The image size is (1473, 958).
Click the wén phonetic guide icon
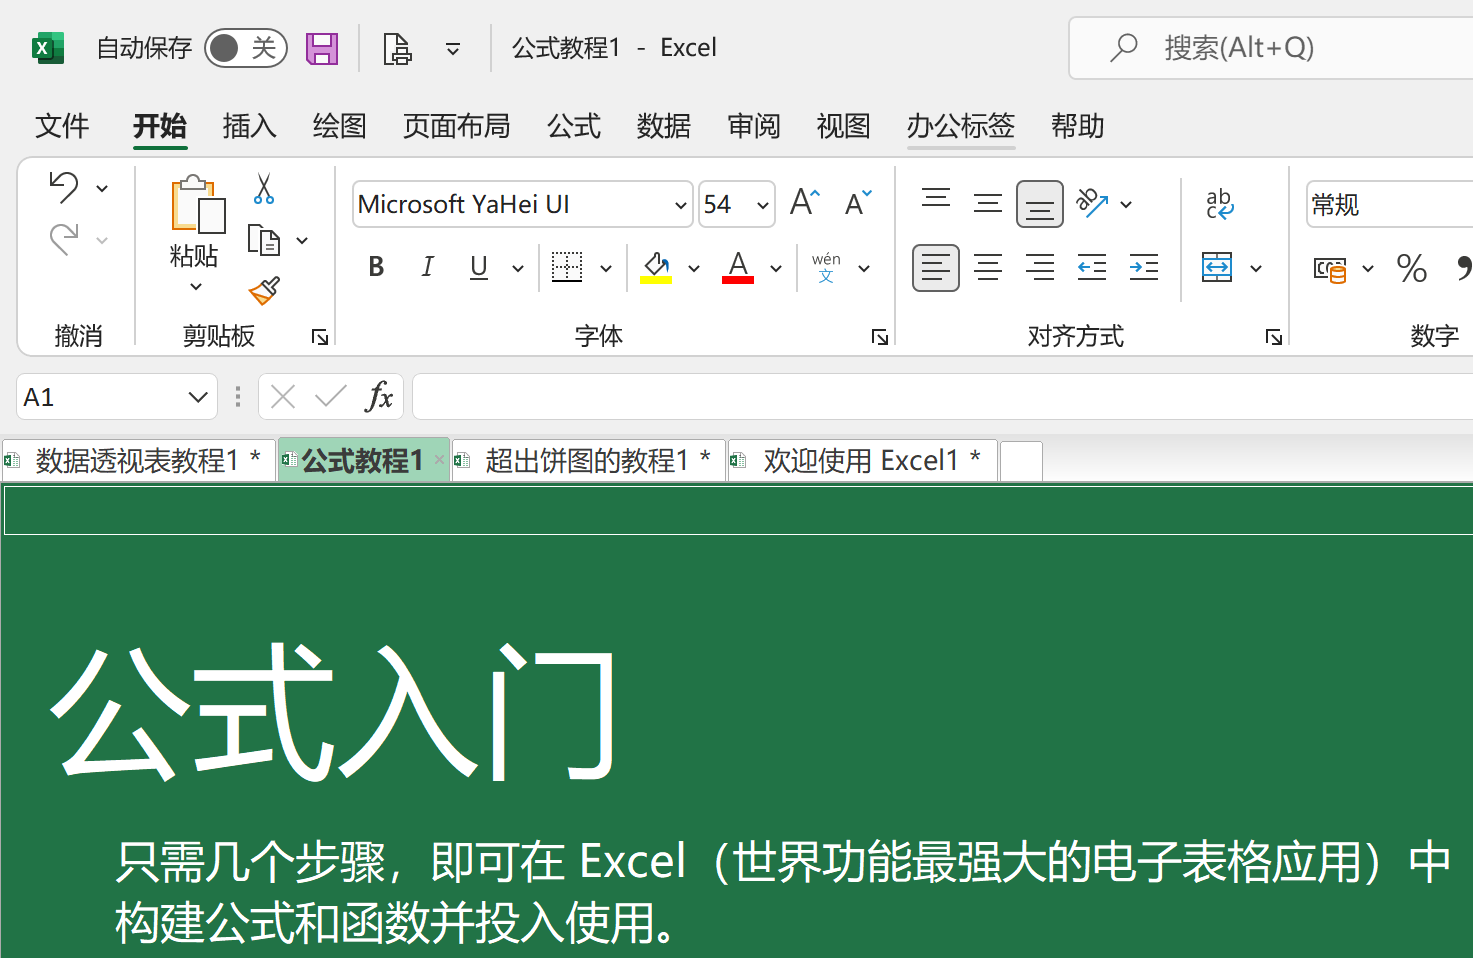pyautogui.click(x=826, y=267)
